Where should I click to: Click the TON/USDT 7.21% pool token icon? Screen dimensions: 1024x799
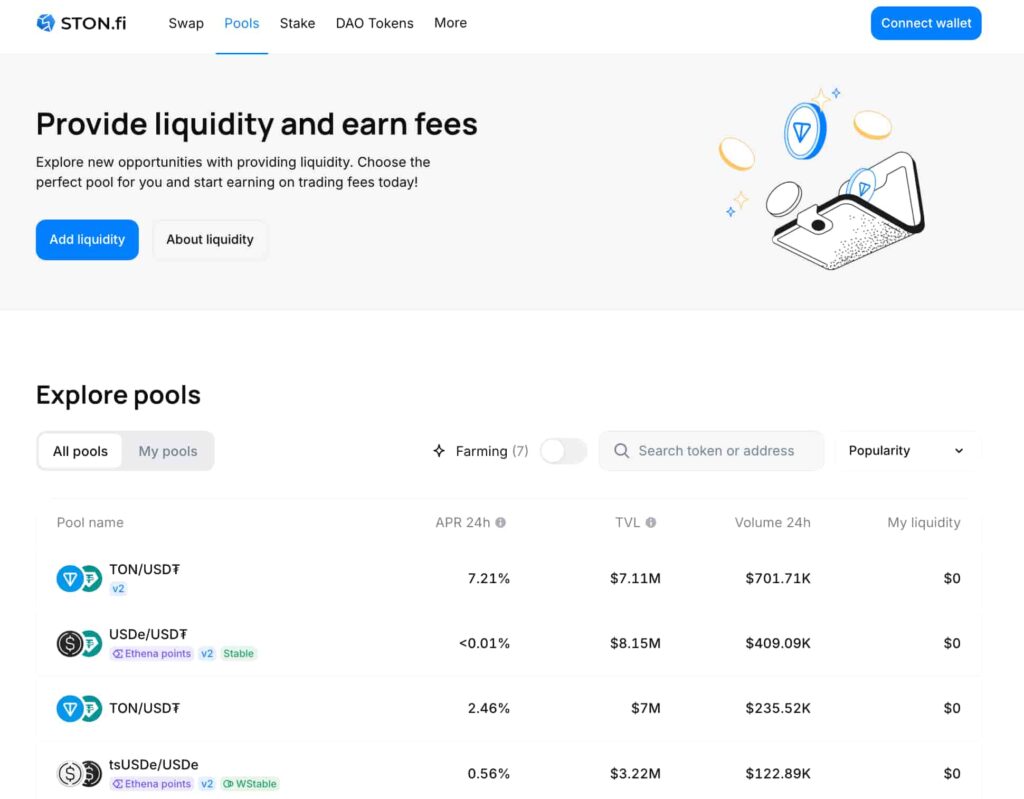[x=79, y=578]
